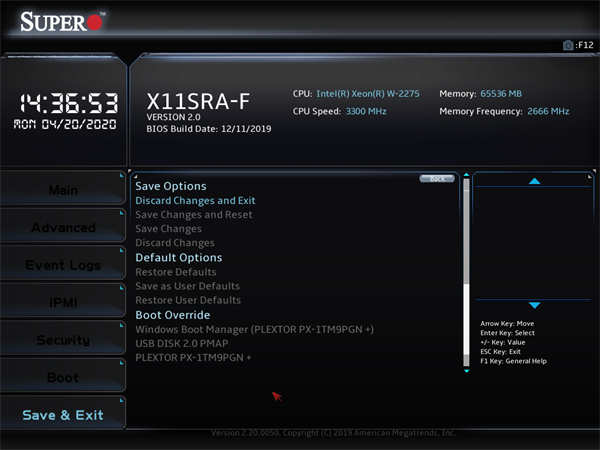
Task: Boot override to USB DISK 2.0 PMAP
Action: 182,344
